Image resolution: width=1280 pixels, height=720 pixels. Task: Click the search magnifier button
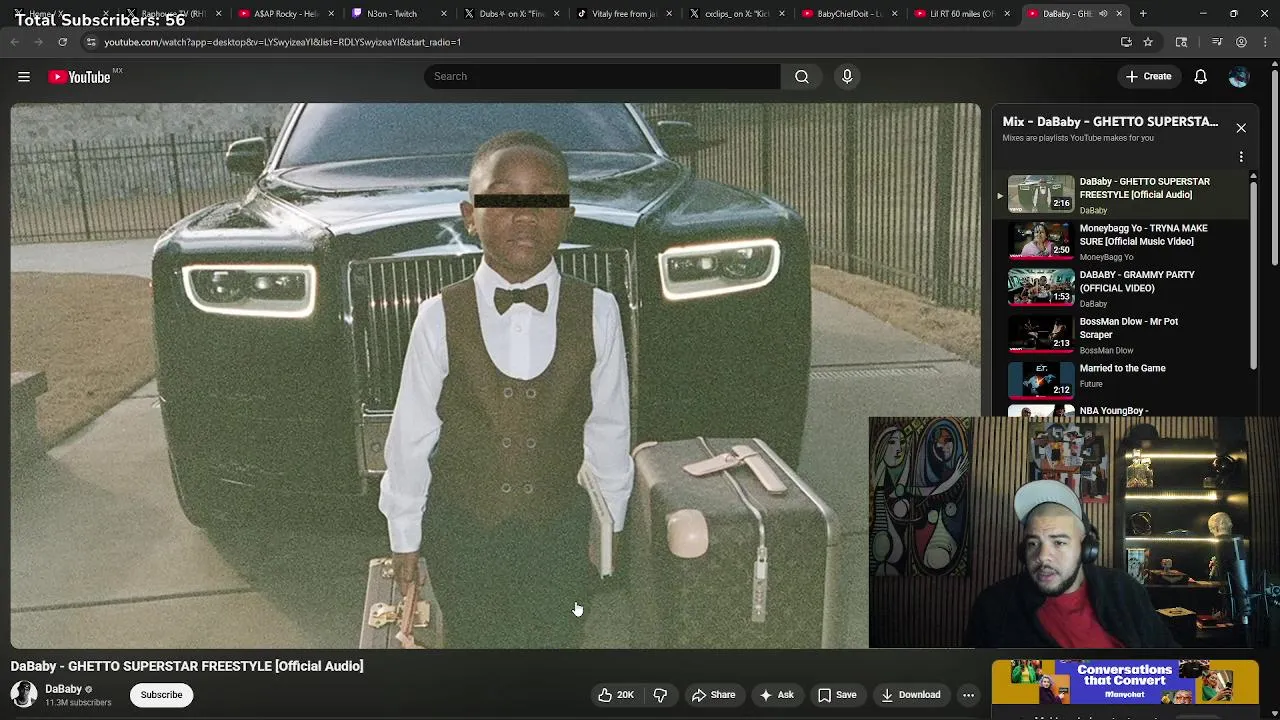802,76
